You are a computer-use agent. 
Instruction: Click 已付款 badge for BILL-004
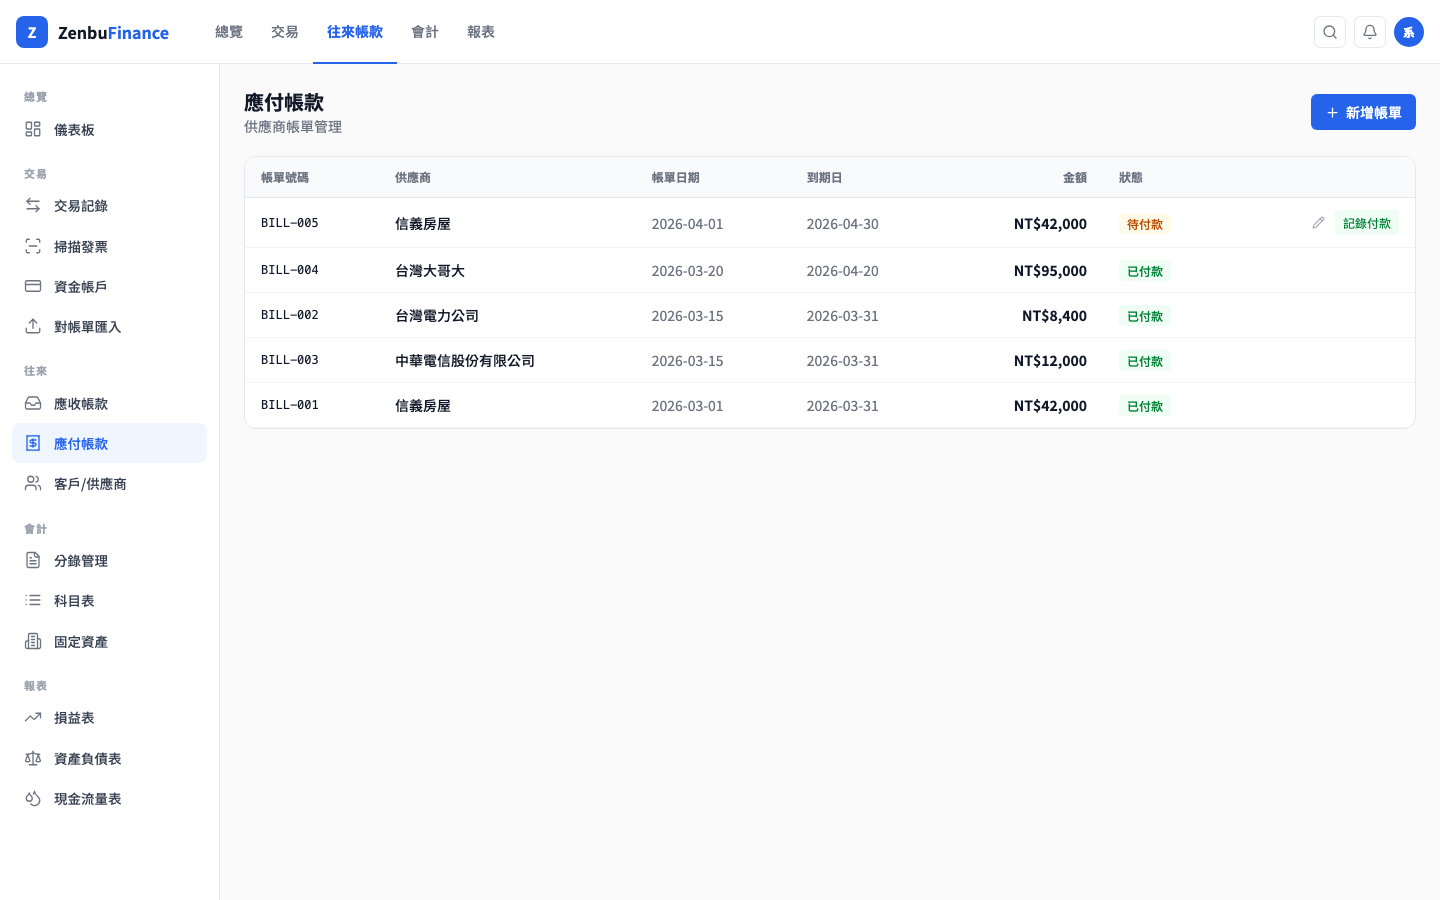[x=1145, y=271]
